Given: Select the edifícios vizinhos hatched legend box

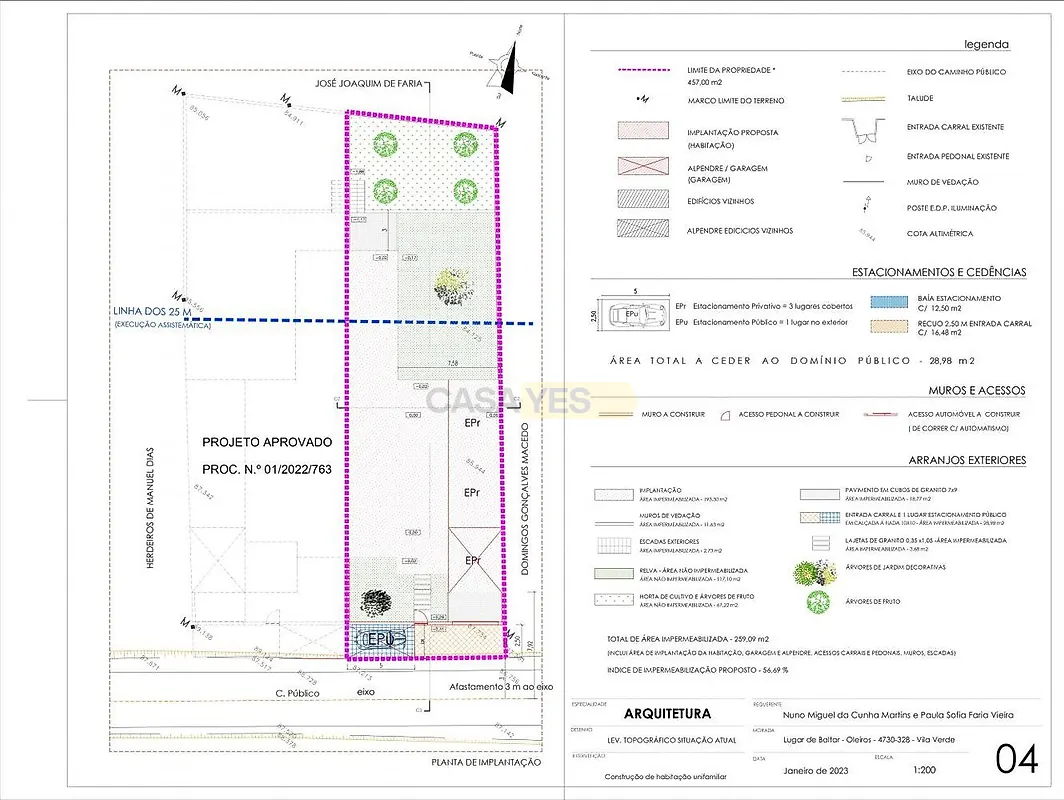Looking at the screenshot, I should (x=643, y=198).
